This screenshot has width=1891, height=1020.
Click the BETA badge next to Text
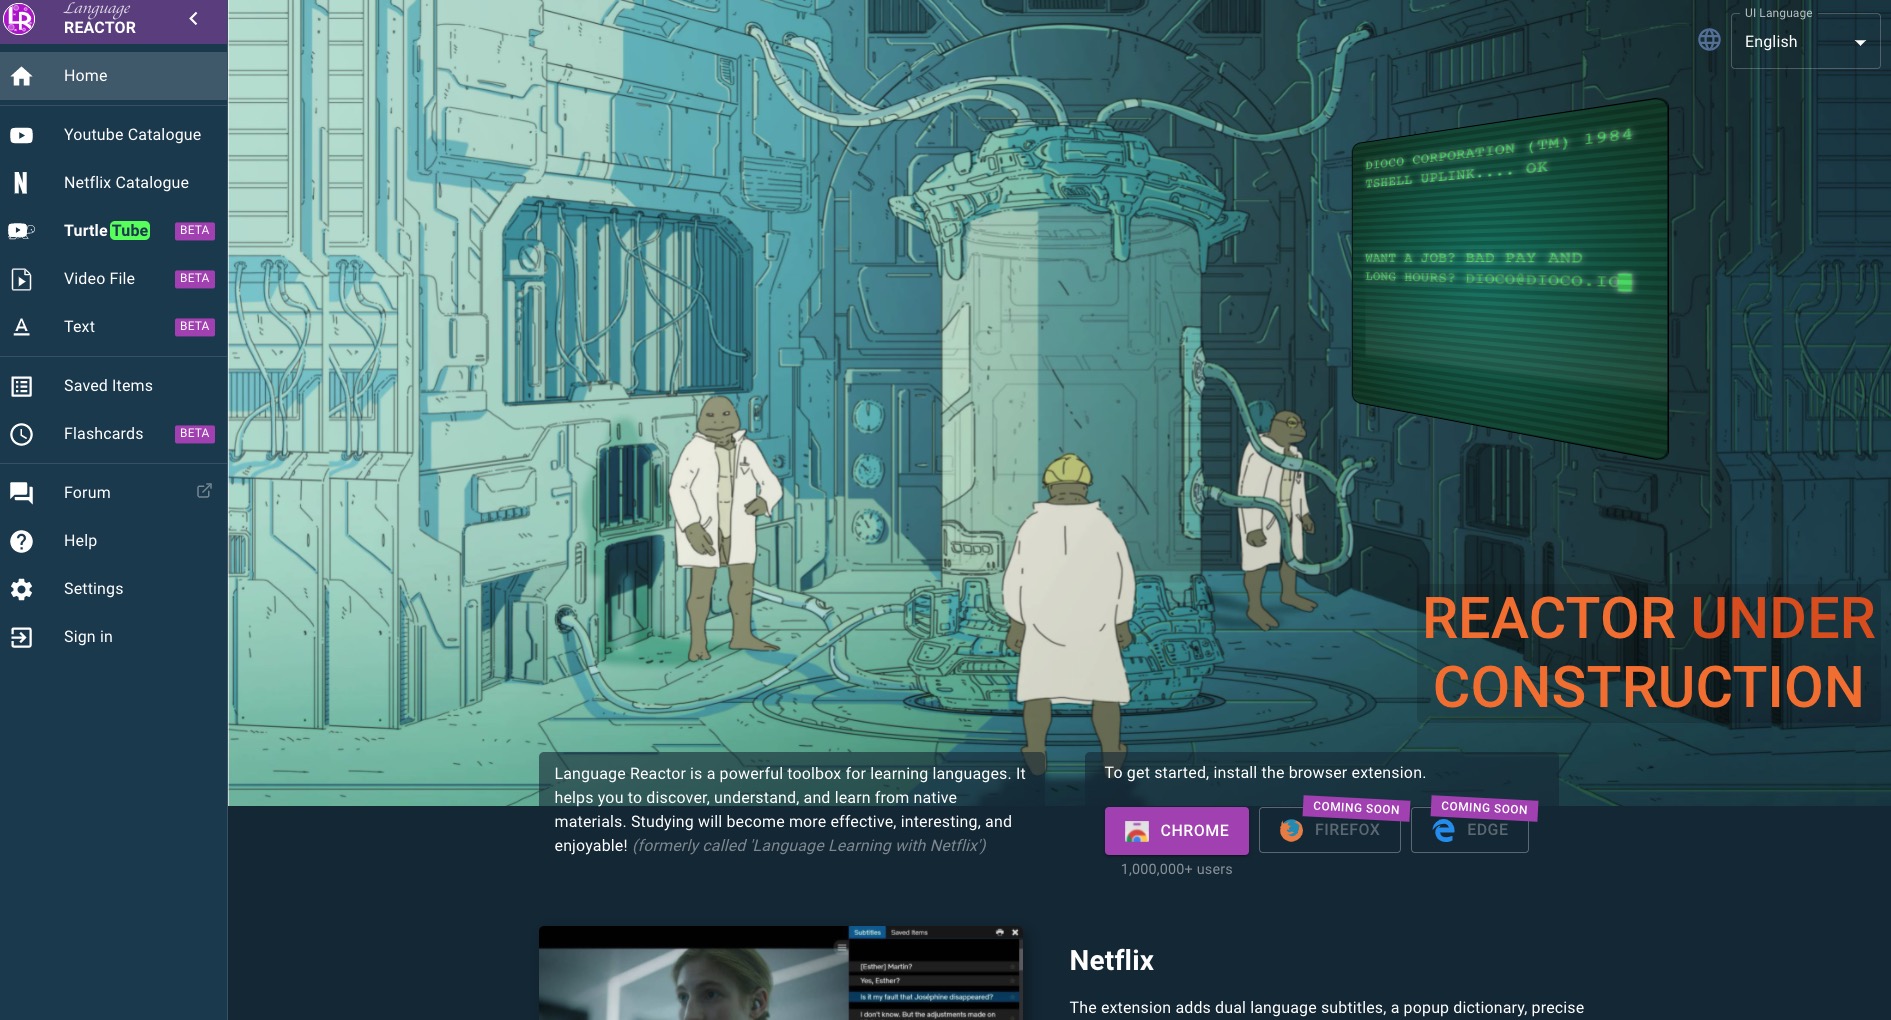pyautogui.click(x=194, y=327)
